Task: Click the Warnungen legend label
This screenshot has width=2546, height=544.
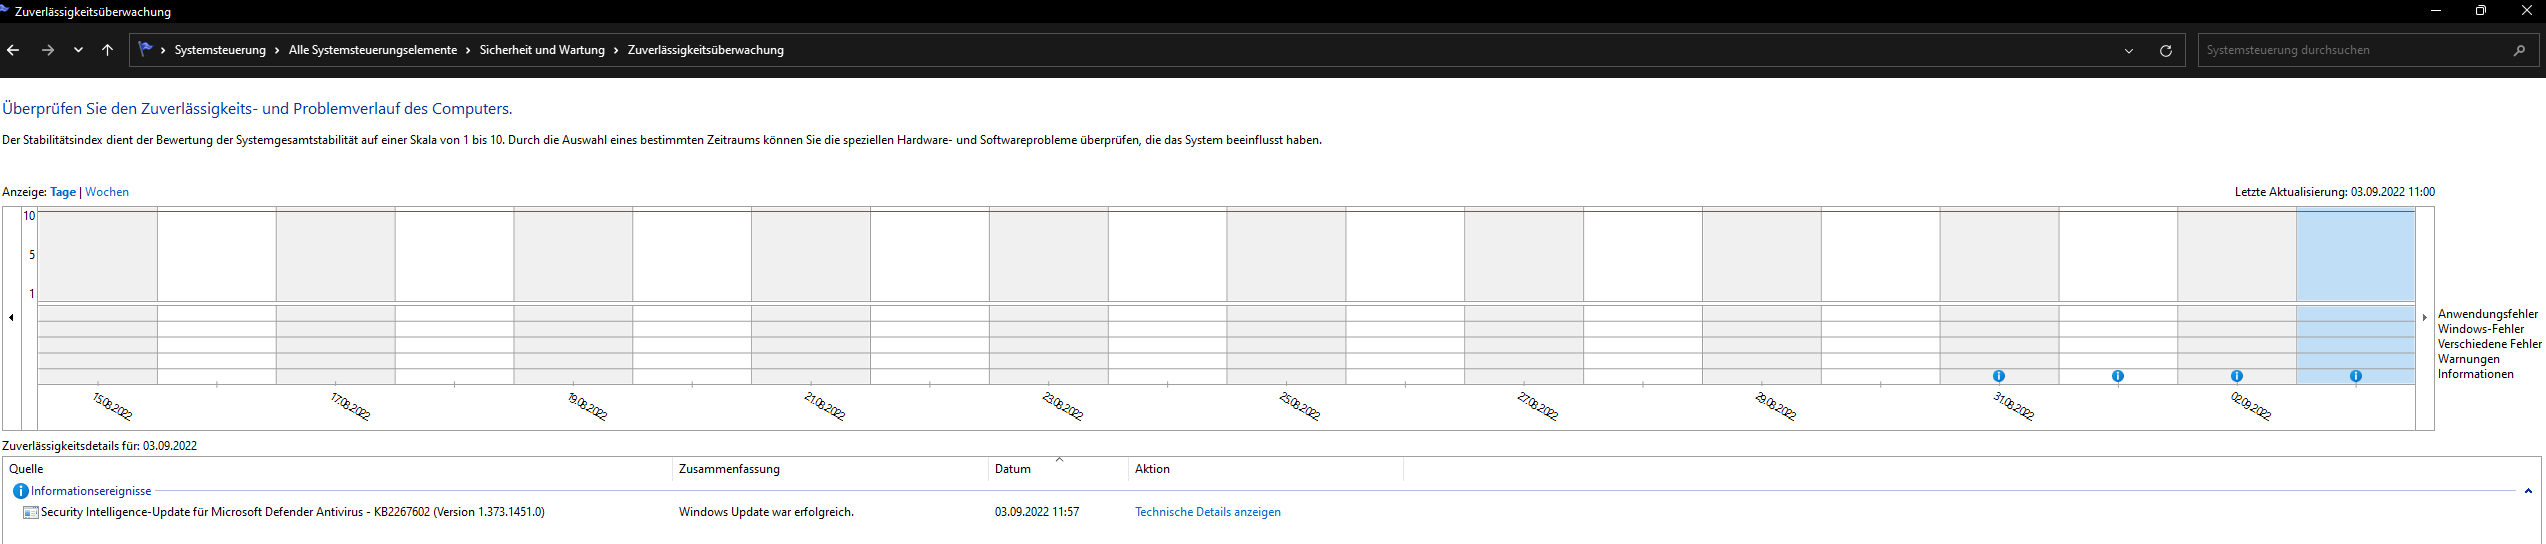Action: [2469, 359]
